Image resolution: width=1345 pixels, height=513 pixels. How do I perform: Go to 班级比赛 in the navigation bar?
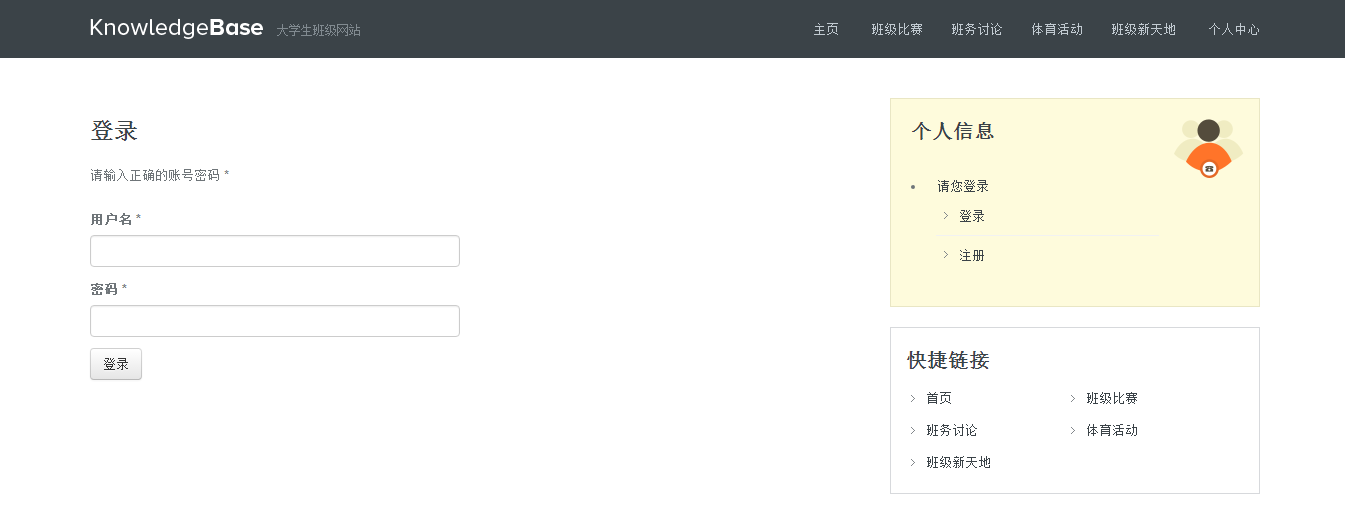(x=897, y=30)
